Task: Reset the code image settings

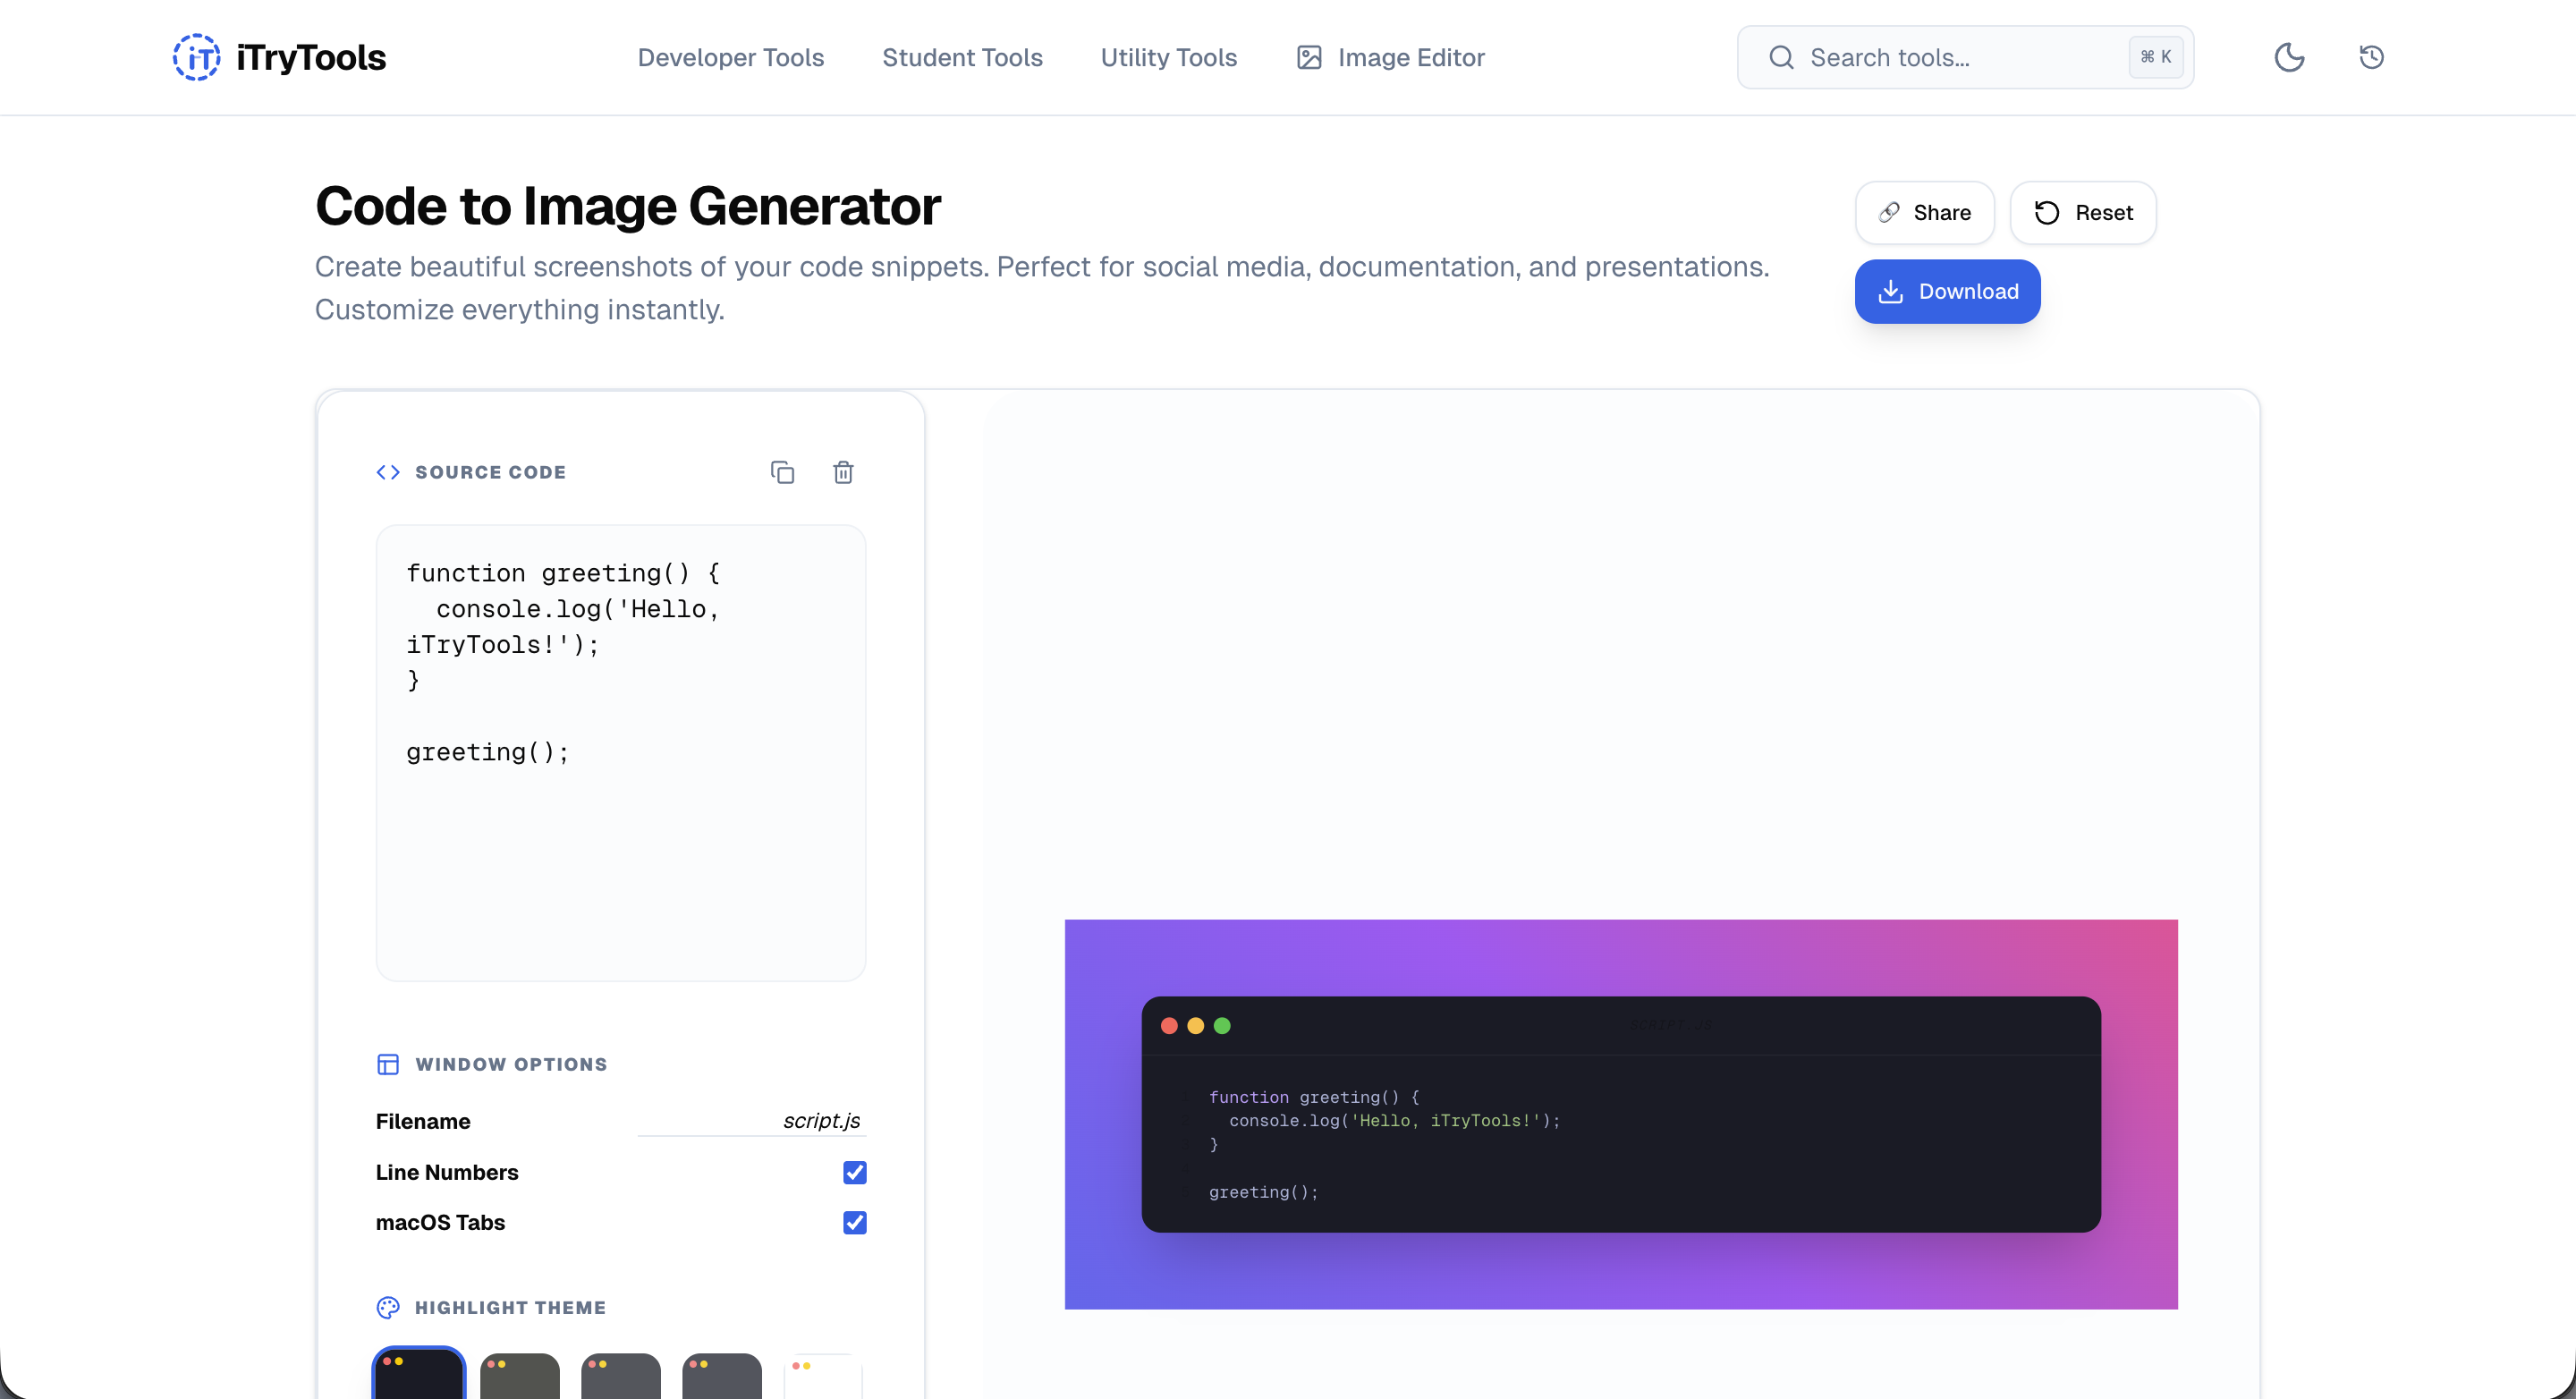Action: (2083, 212)
